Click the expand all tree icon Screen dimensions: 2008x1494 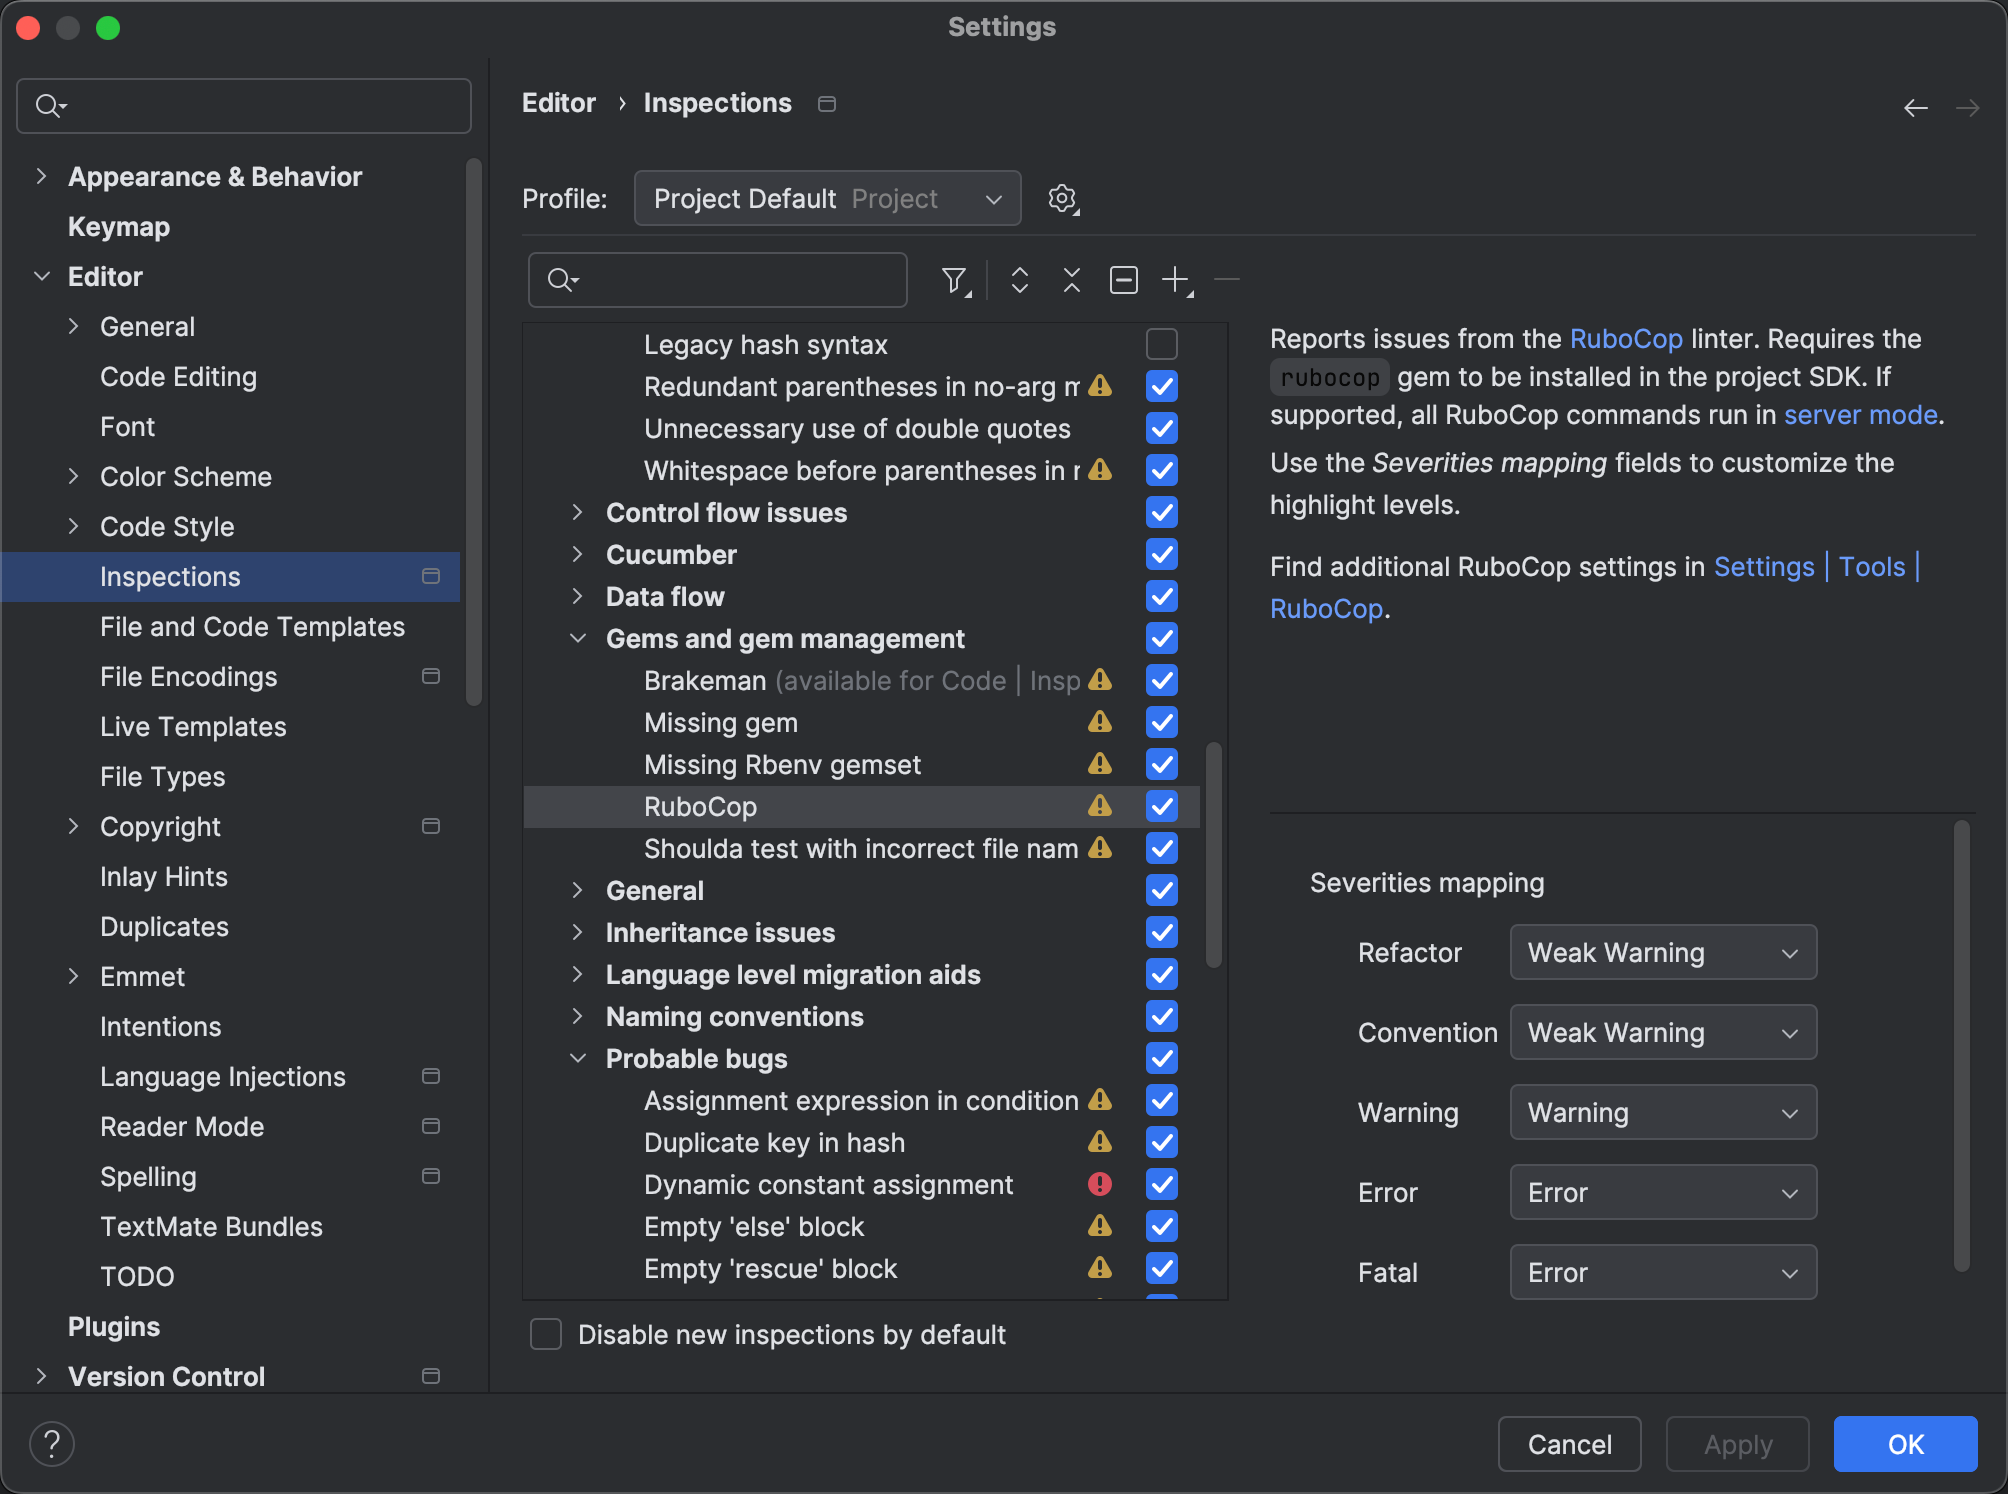(x=1019, y=280)
